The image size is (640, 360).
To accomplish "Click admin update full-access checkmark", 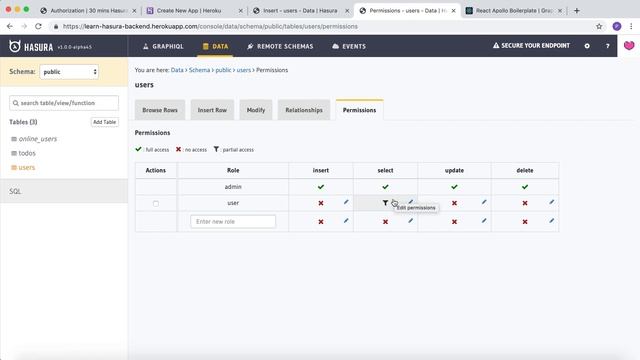I will click(454, 187).
